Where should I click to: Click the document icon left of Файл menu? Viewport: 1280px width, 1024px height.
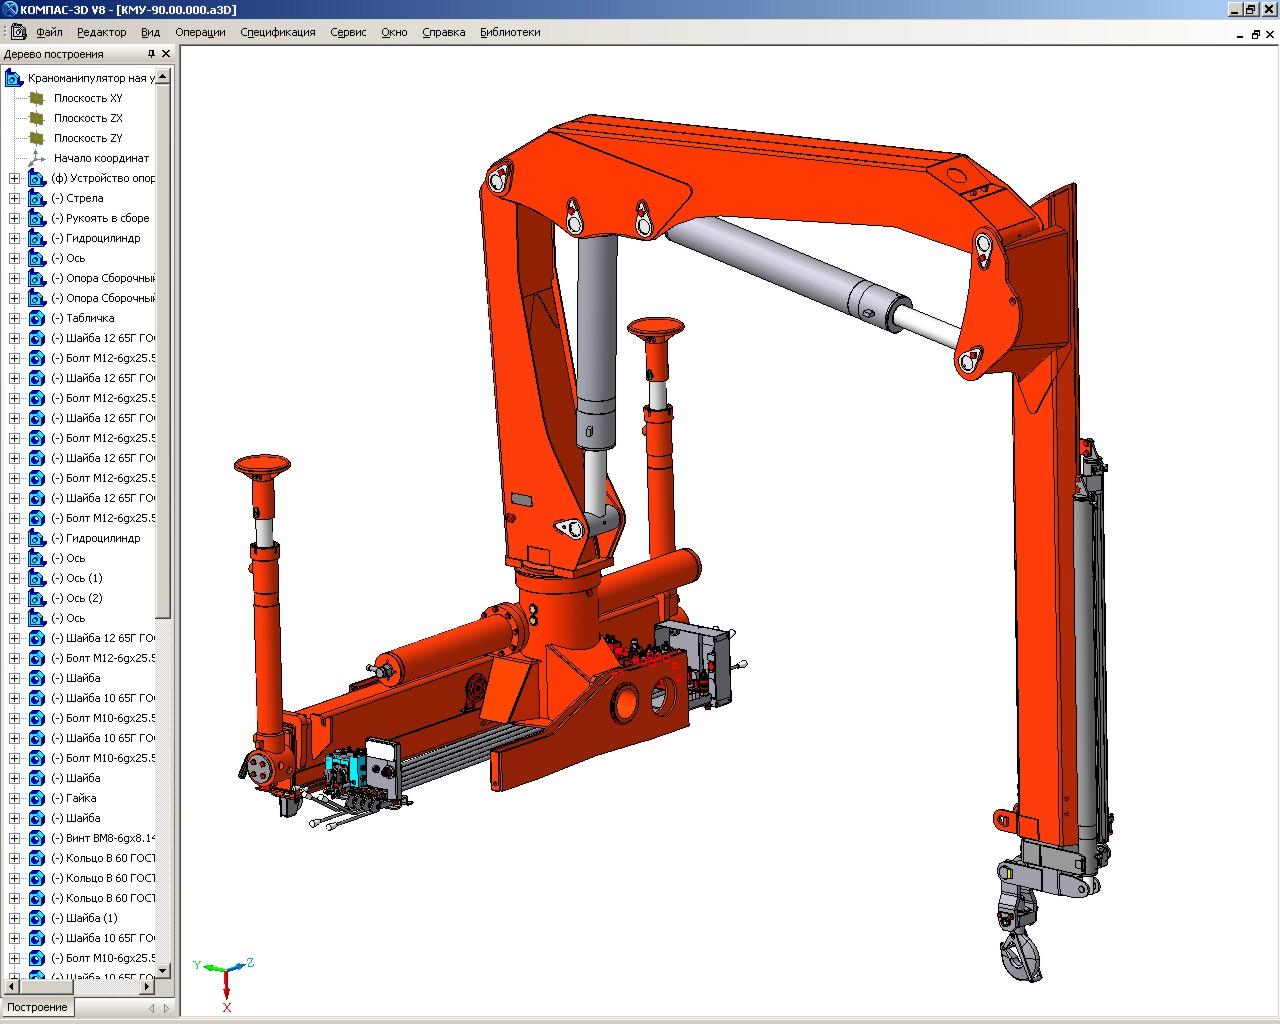[19, 32]
